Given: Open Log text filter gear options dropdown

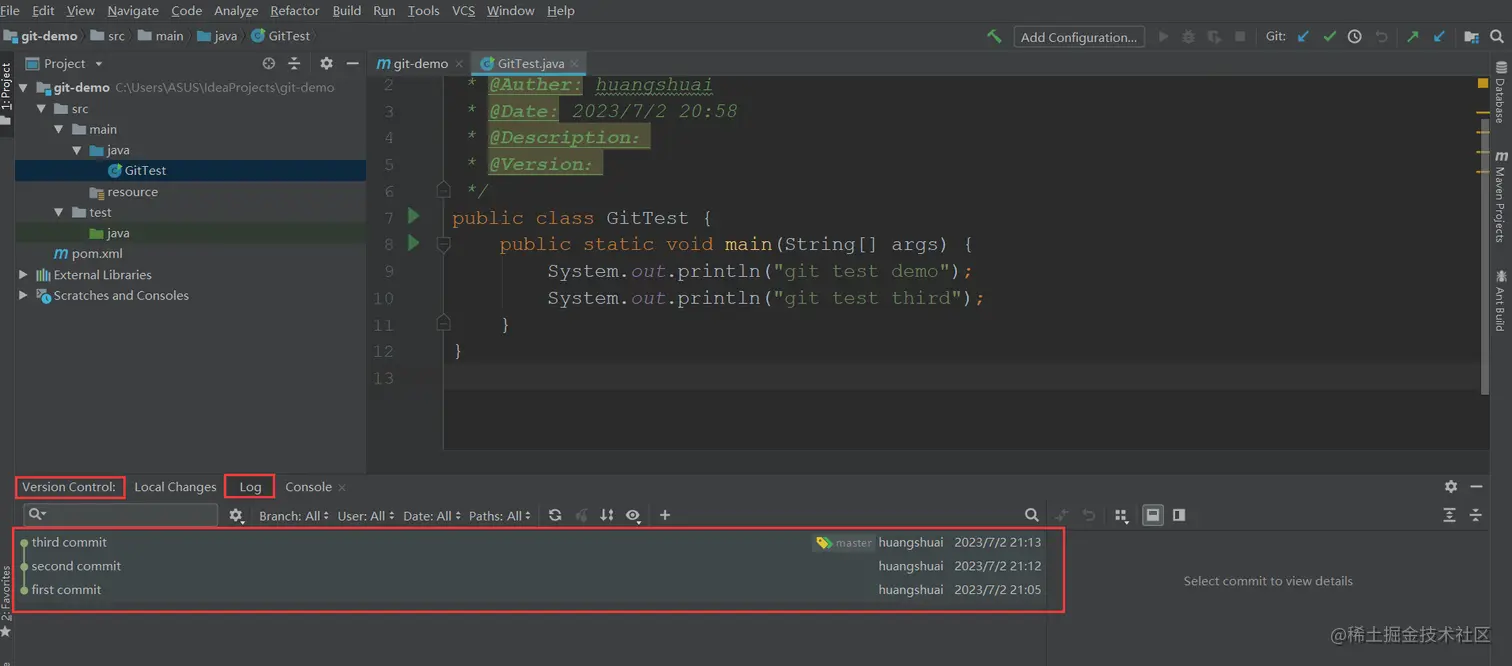Looking at the screenshot, I should pos(237,515).
